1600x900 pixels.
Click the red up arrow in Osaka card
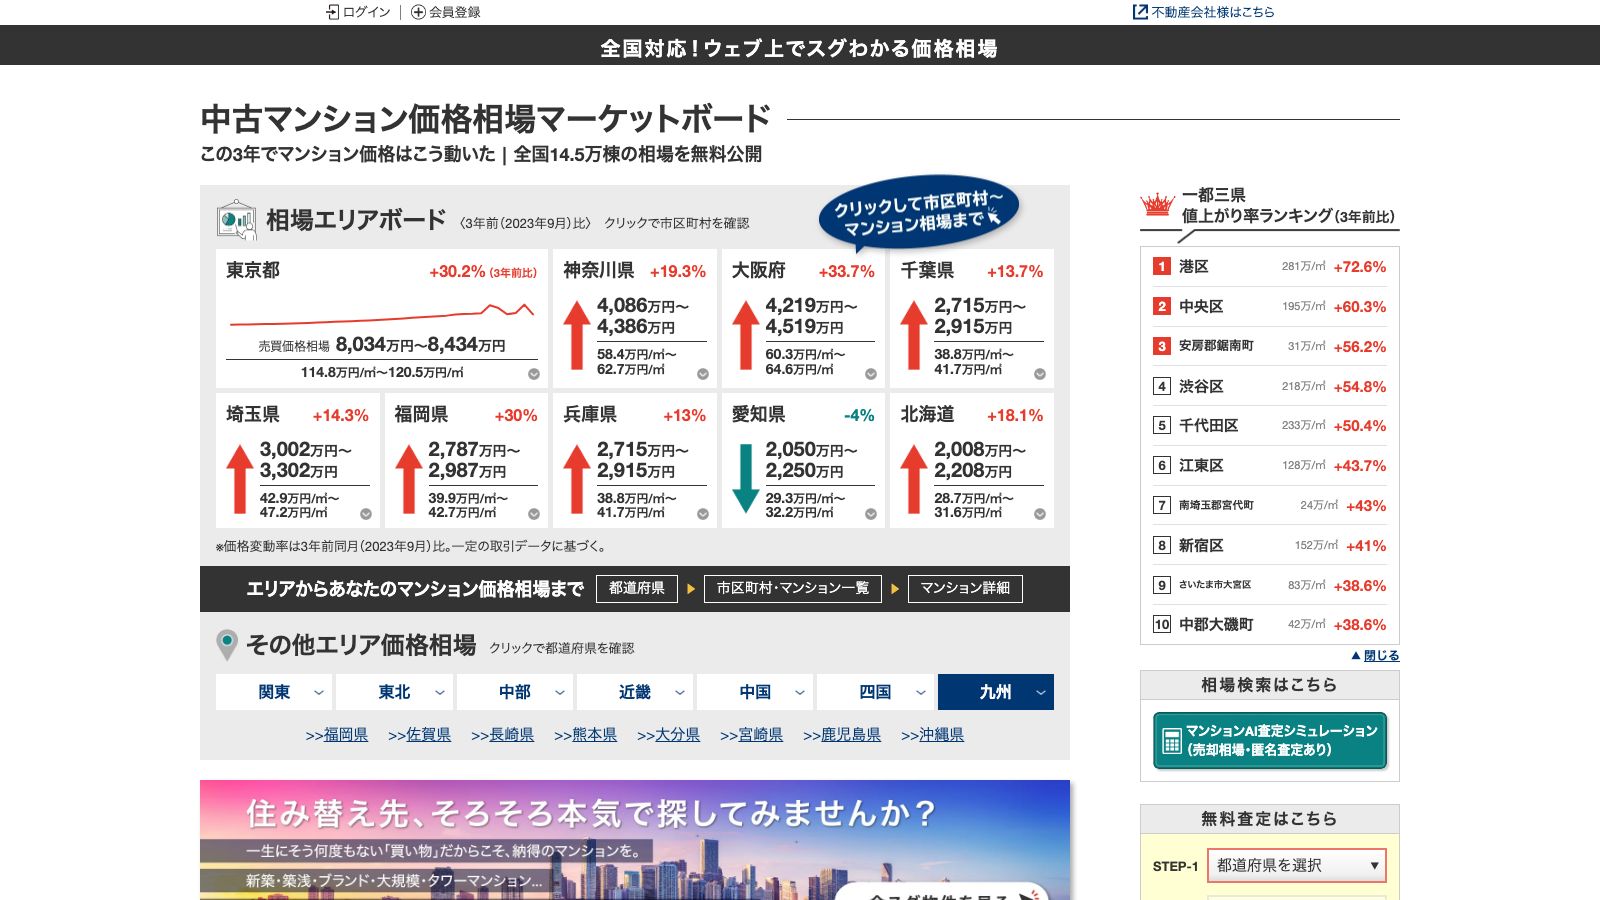[x=745, y=335]
